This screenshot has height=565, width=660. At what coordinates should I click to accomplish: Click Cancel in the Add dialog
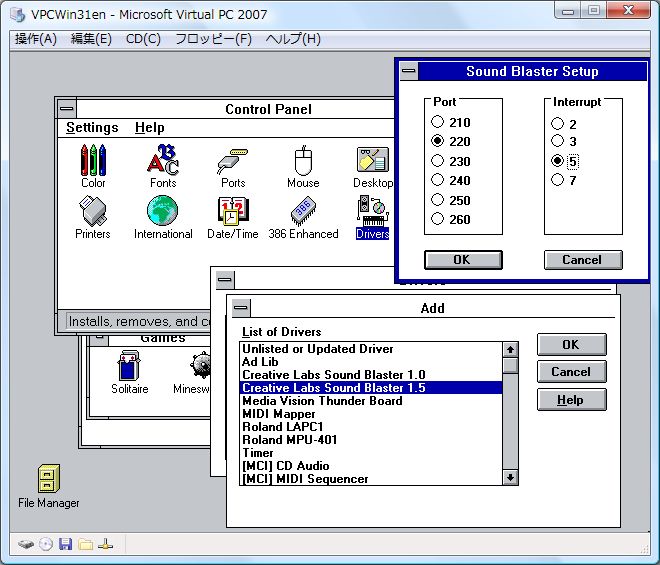tap(572, 372)
